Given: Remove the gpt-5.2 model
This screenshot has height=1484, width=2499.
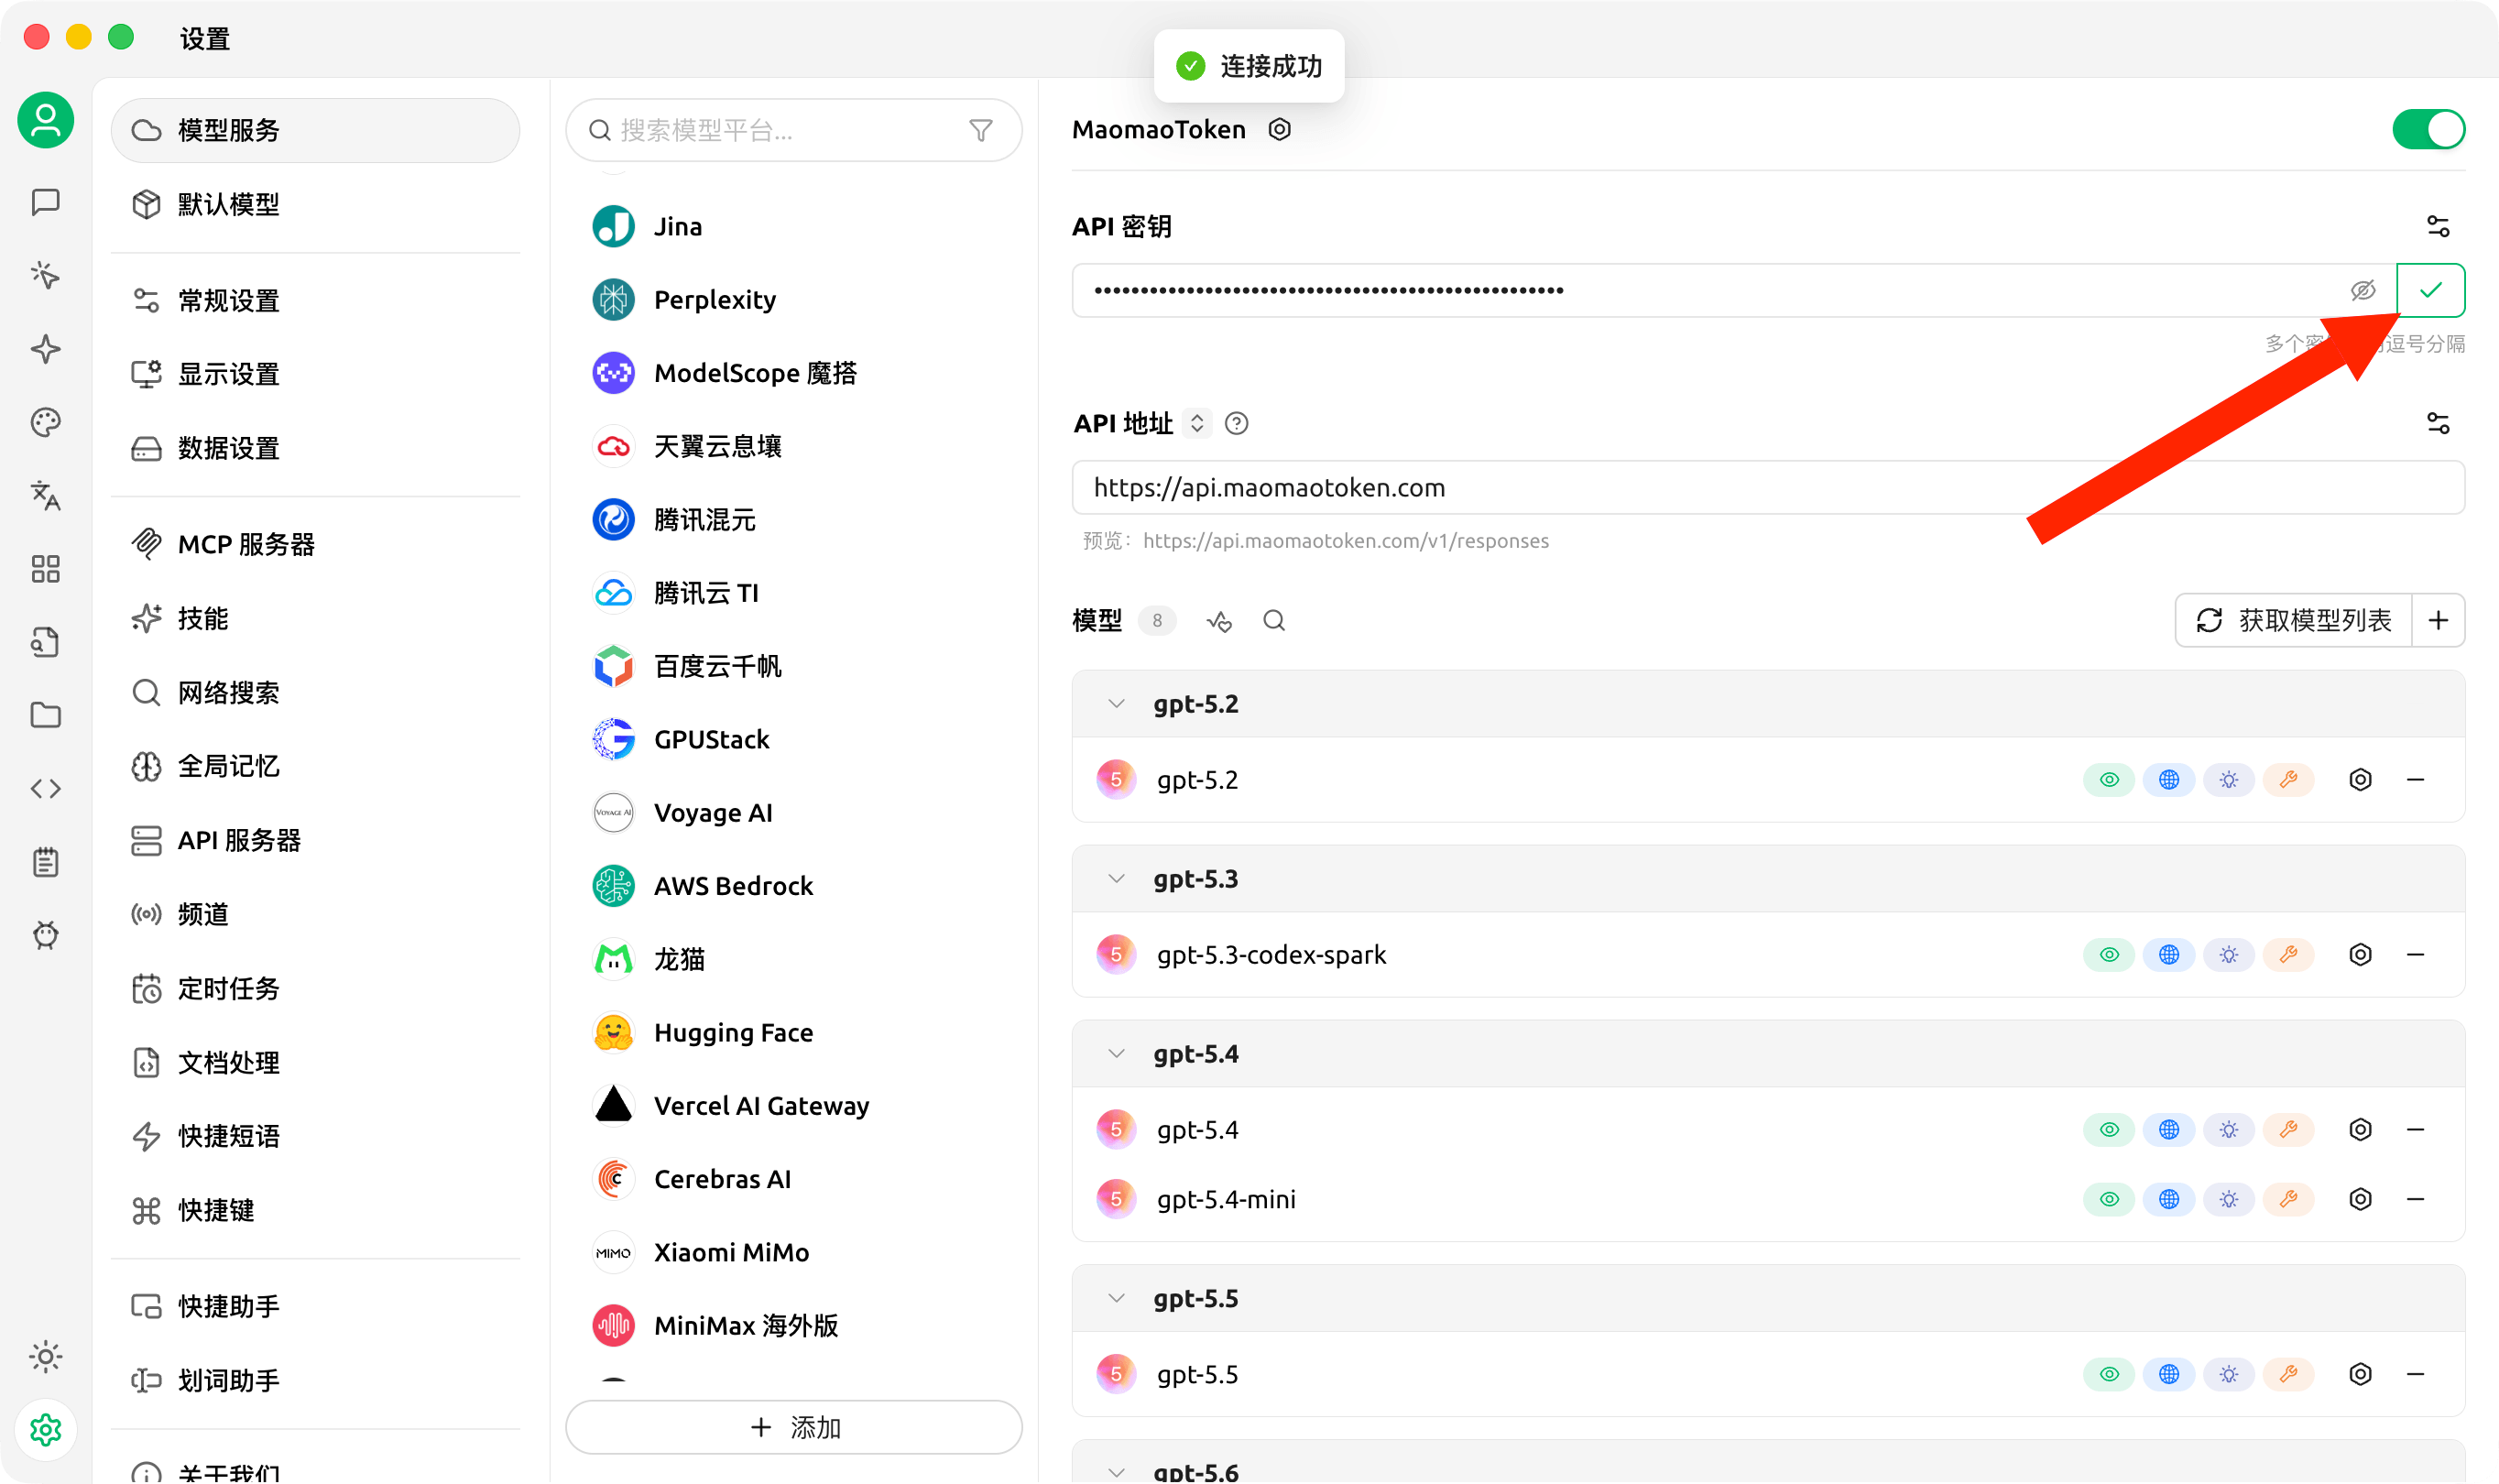Looking at the screenshot, I should tap(2416, 780).
